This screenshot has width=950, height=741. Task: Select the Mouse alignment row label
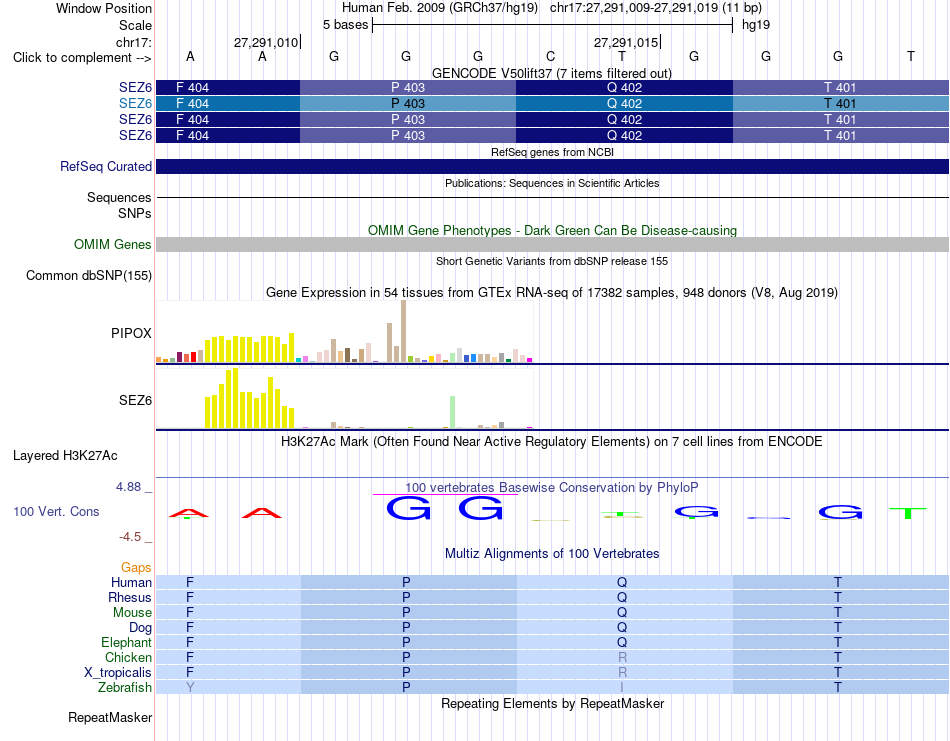click(132, 613)
